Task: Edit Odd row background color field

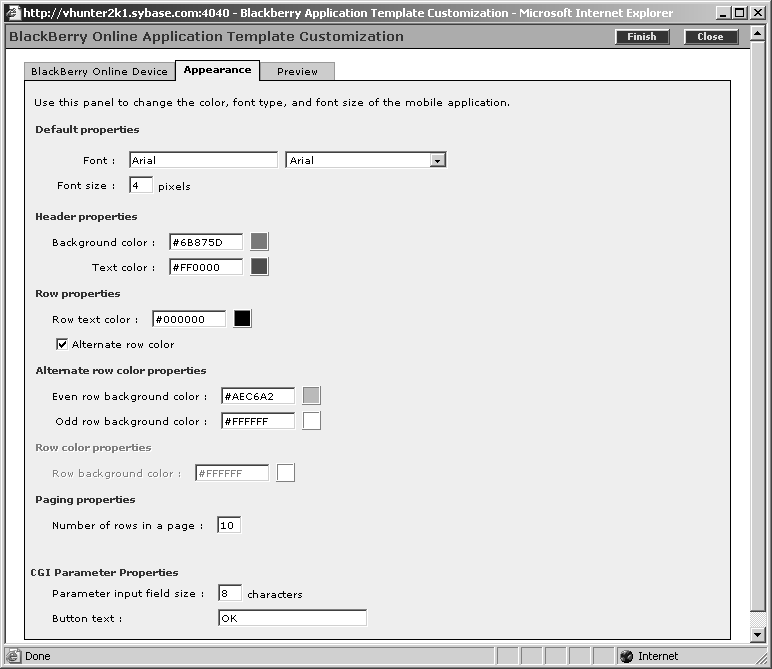Action: 258,421
